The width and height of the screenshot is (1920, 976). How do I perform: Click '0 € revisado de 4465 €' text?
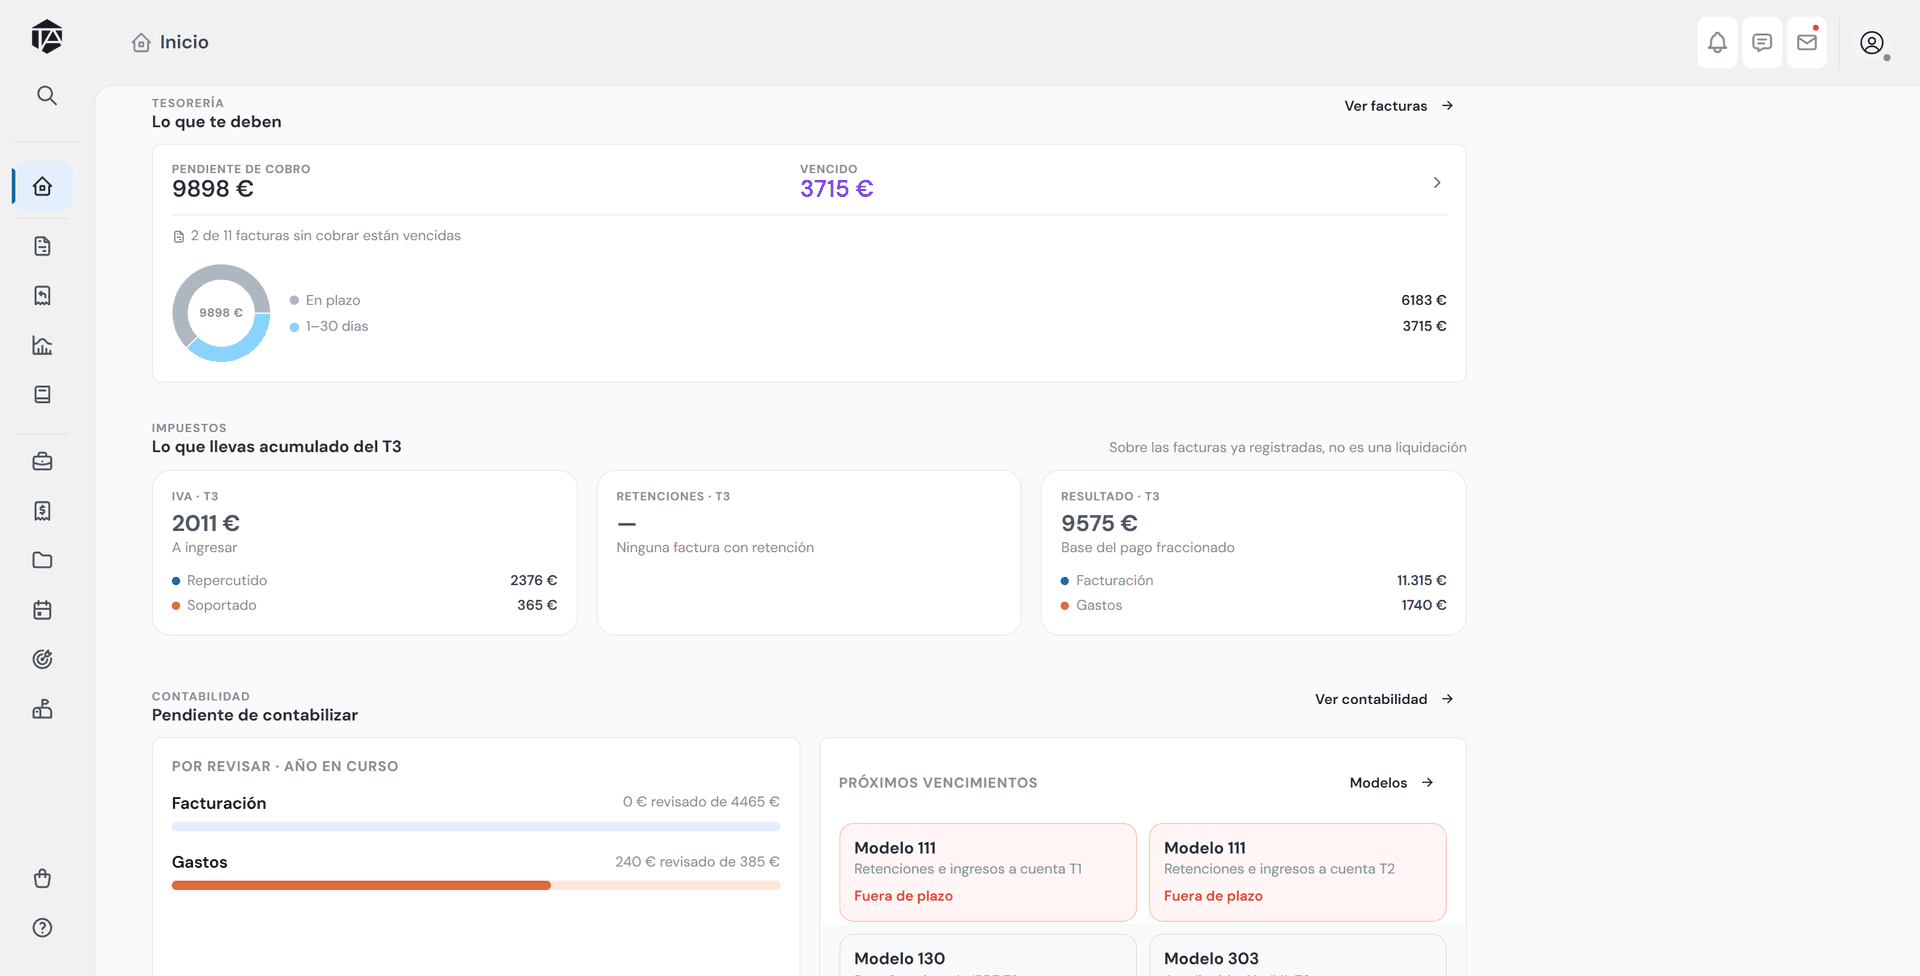(x=701, y=802)
